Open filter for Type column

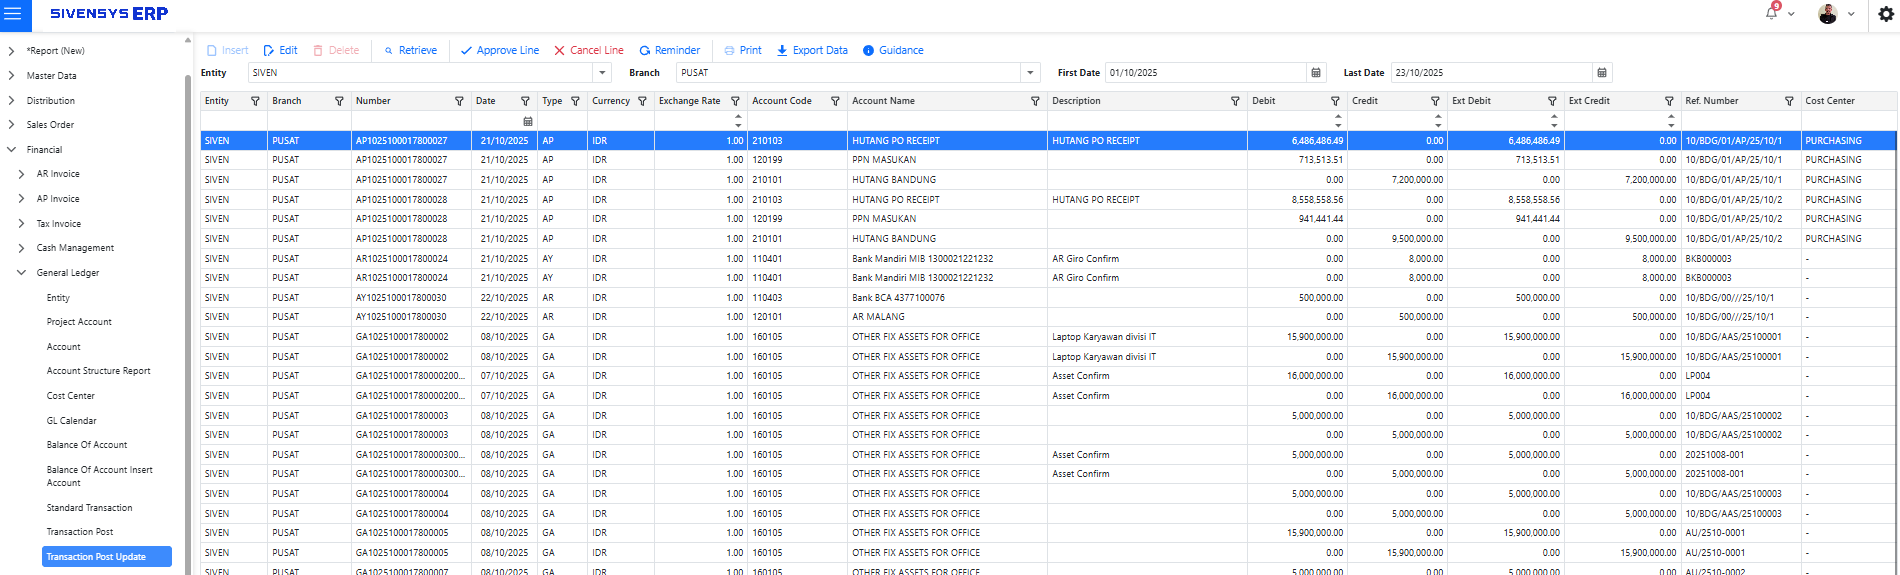[x=575, y=101]
